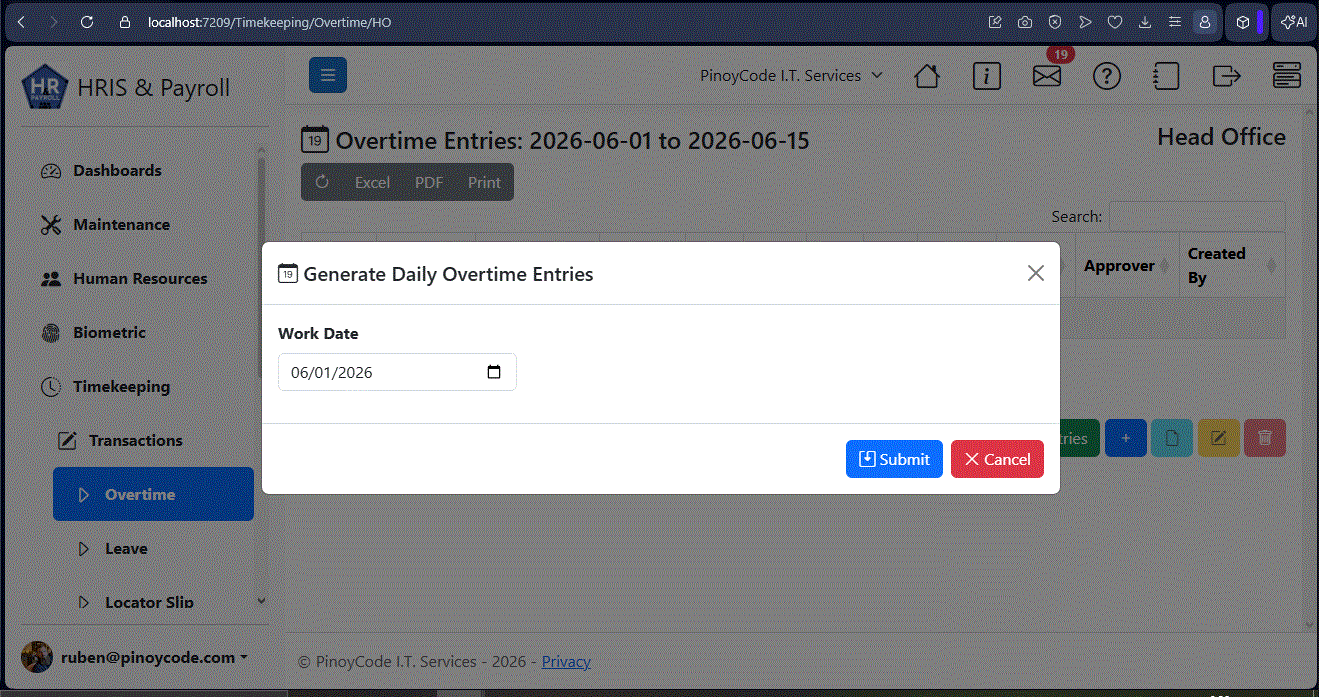Click the browser cube extensions icon
Image resolution: width=1319 pixels, height=697 pixels.
[1242, 21]
